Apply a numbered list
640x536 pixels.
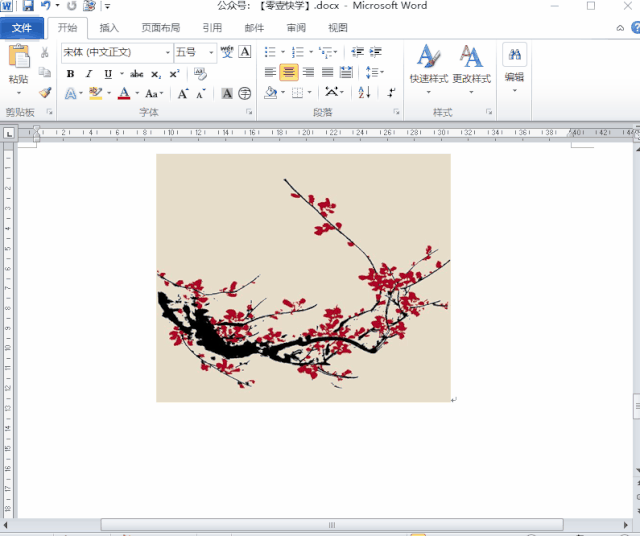(298, 52)
